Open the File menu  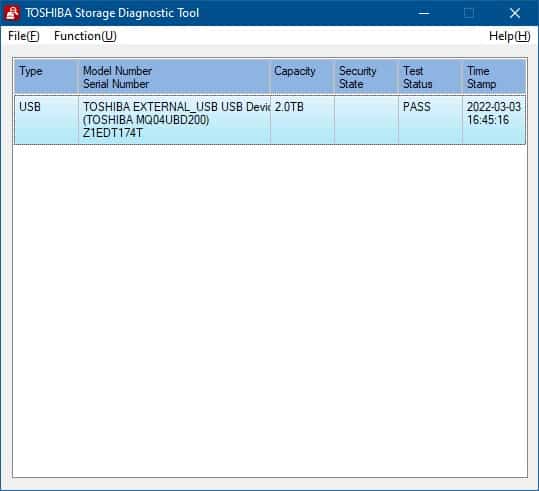24,36
